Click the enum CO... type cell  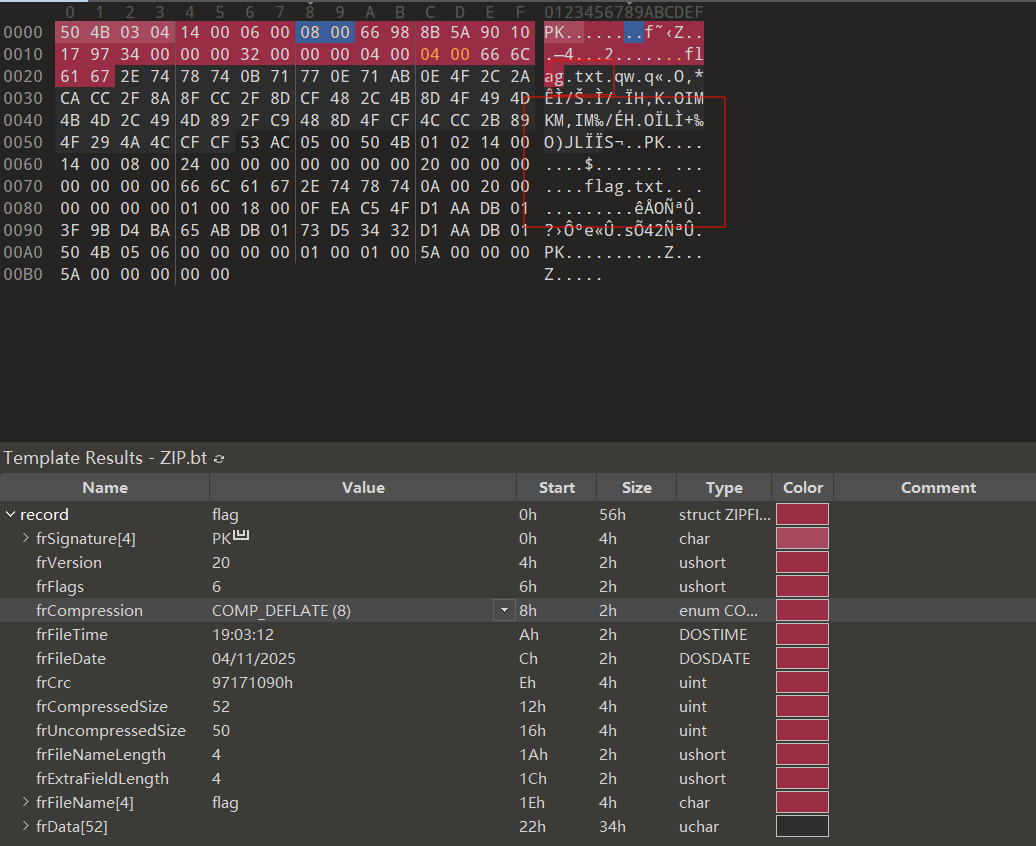(718, 610)
